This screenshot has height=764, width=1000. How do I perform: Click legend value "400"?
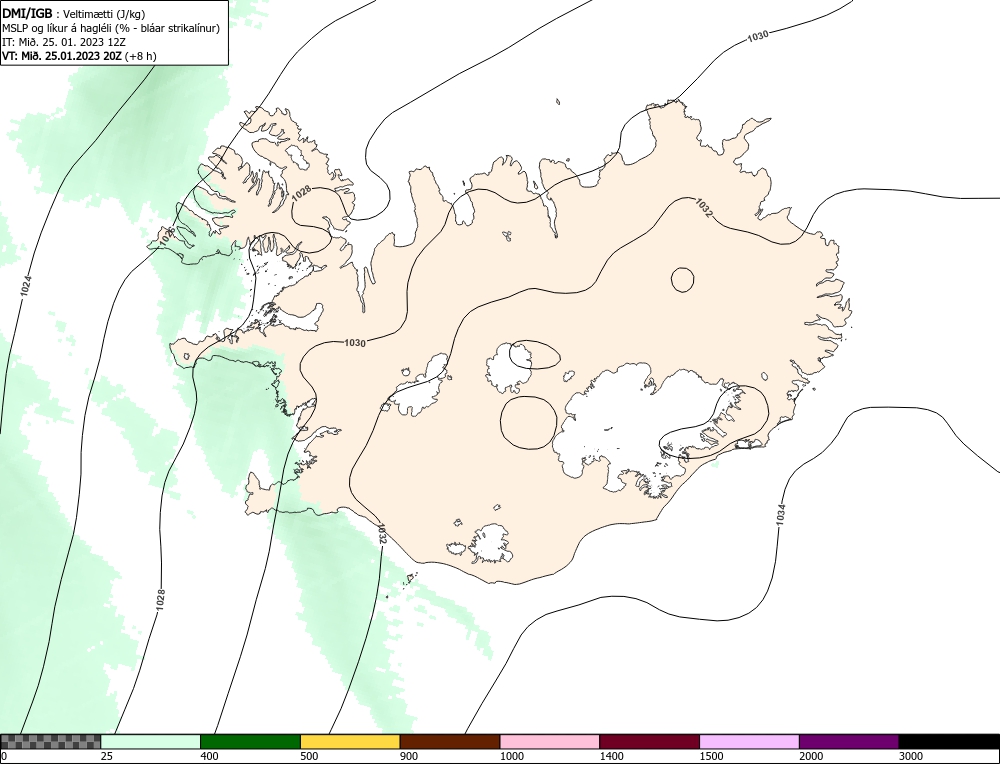tap(209, 757)
